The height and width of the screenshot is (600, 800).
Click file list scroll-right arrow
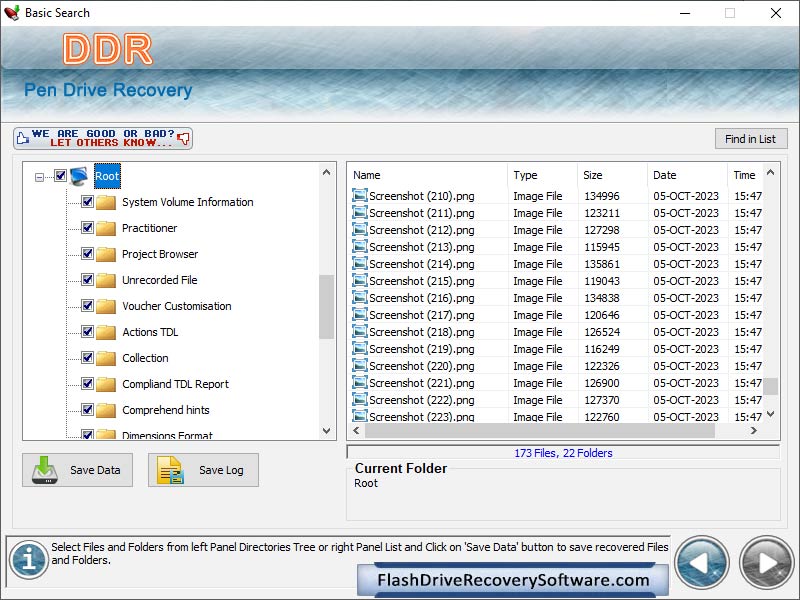pos(754,431)
